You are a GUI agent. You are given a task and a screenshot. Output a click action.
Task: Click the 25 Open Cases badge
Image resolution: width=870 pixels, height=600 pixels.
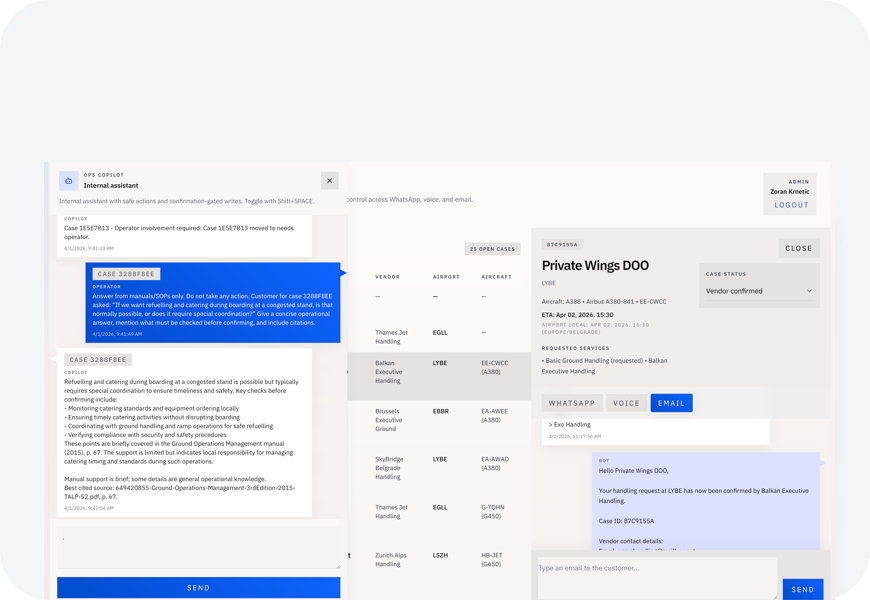click(492, 249)
